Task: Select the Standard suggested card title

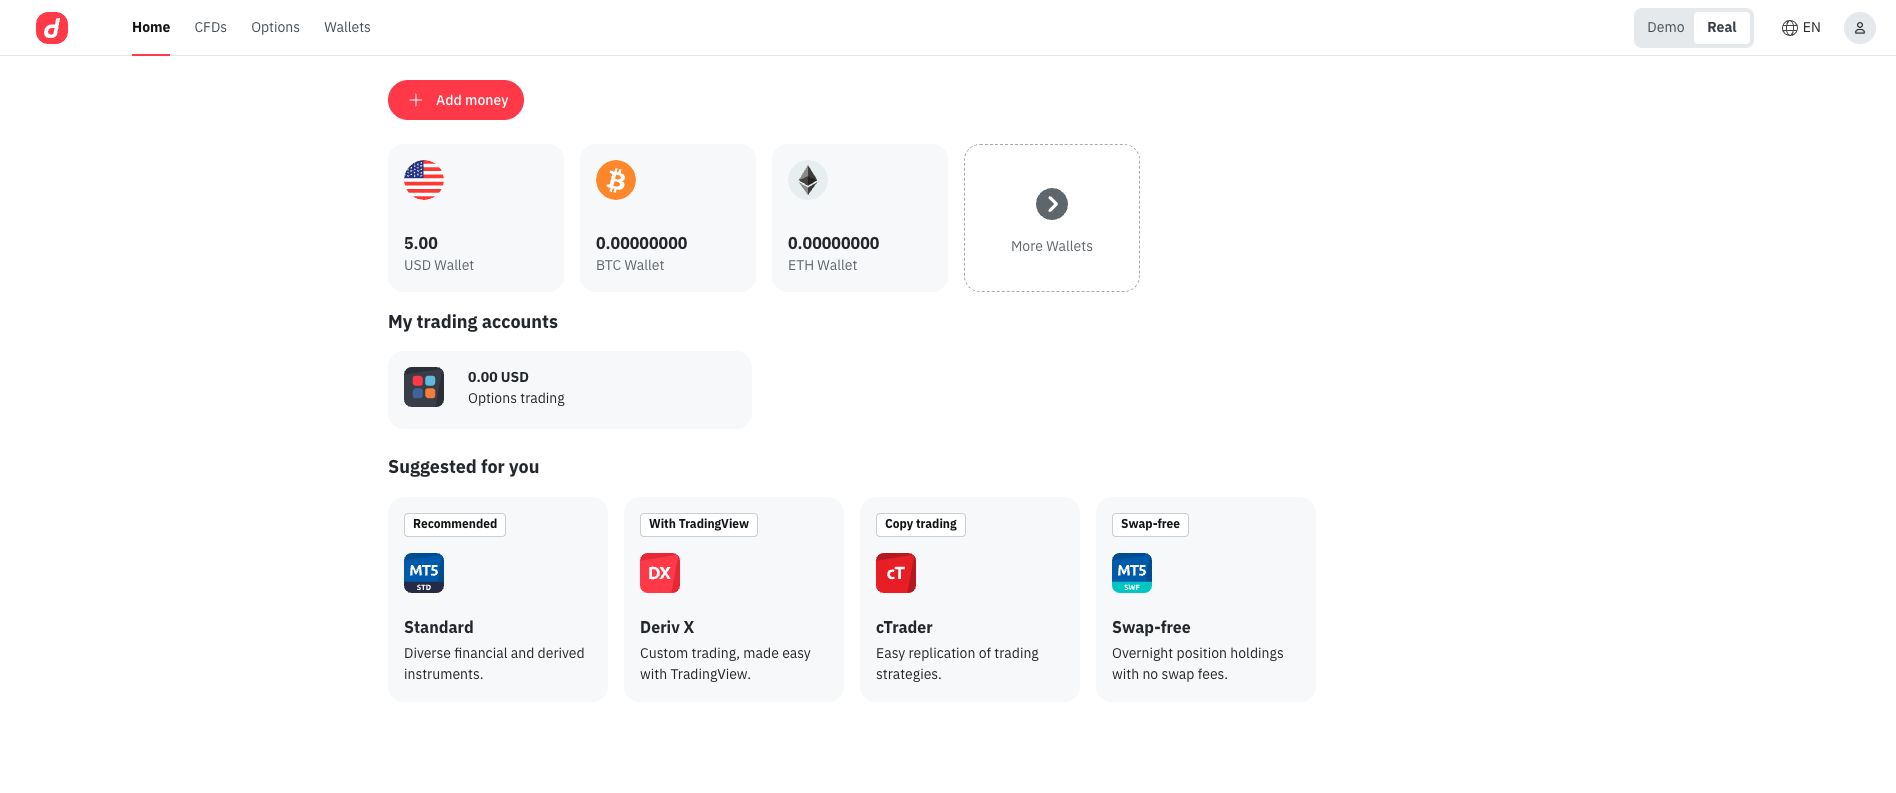Action: coord(439,627)
